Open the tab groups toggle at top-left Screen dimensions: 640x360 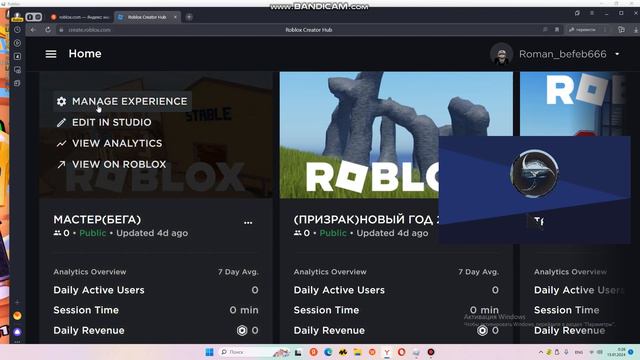coord(34,17)
